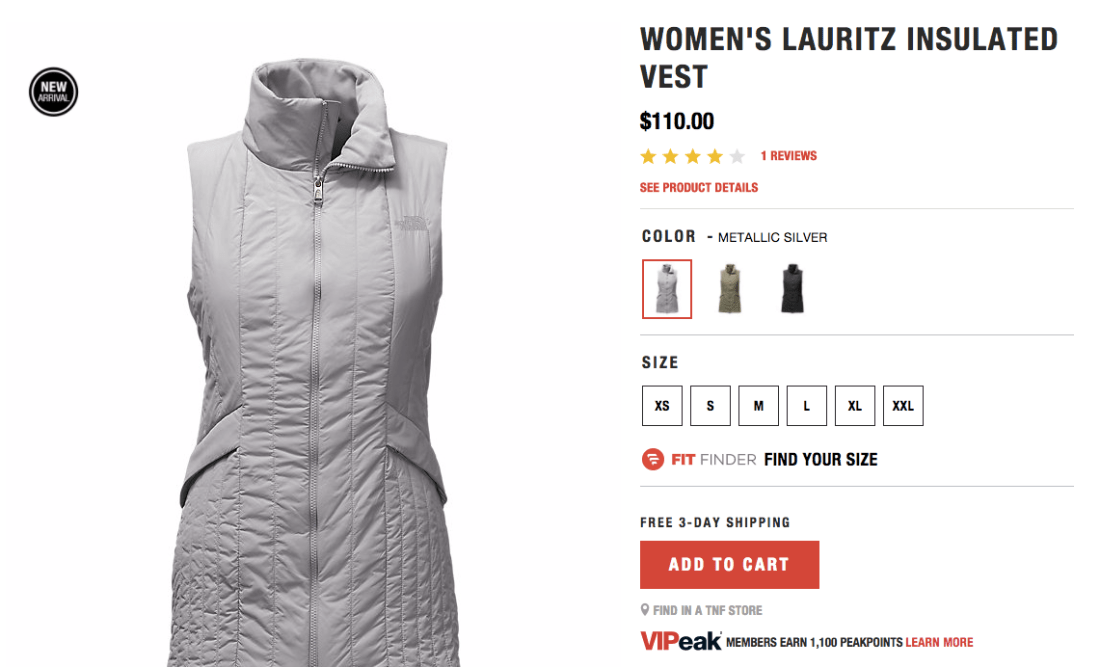This screenshot has height=667, width=1100.
Task: Click Find Your Size link
Action: pos(821,459)
